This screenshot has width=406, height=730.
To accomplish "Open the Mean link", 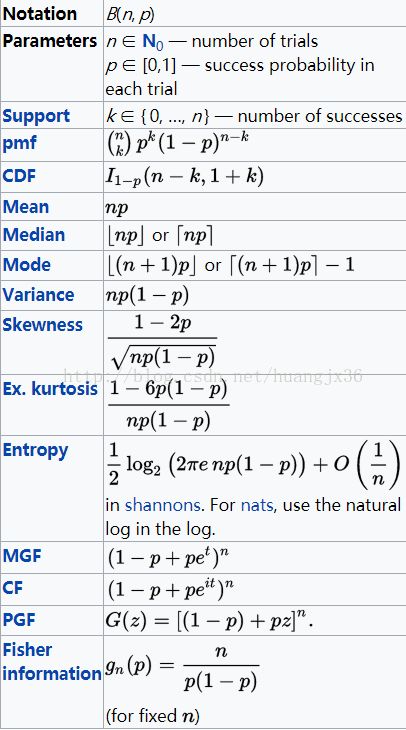I will (26, 207).
